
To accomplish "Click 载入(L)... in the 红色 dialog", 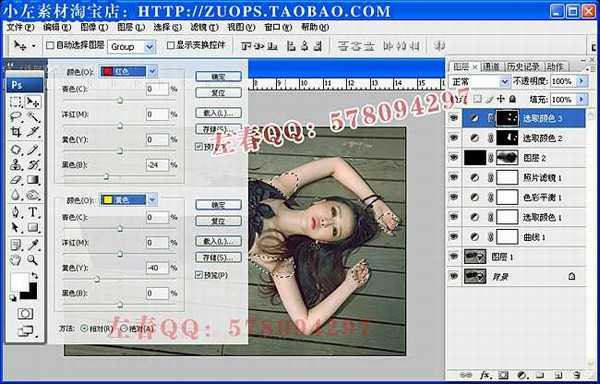I will 218,113.
